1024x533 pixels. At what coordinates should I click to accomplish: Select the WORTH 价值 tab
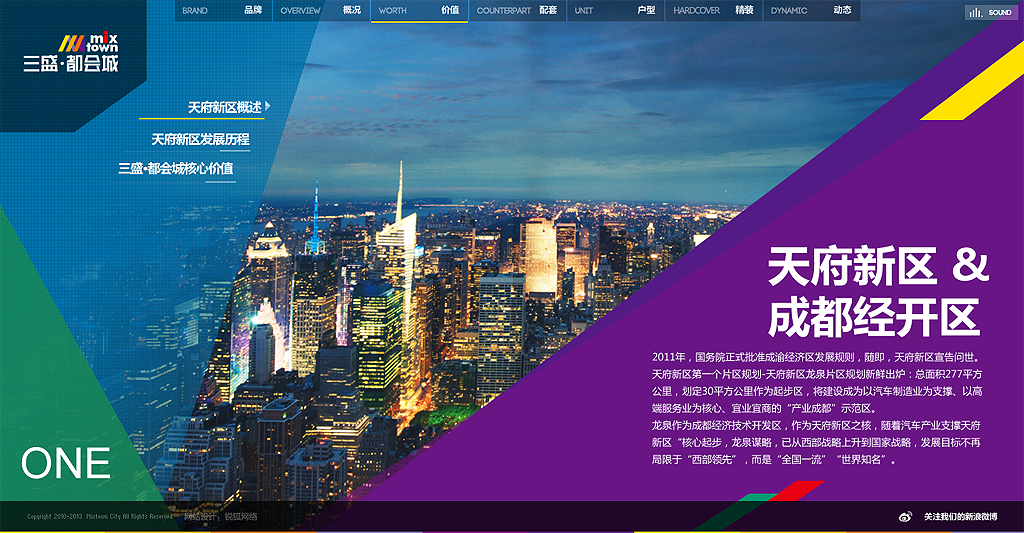(x=419, y=11)
